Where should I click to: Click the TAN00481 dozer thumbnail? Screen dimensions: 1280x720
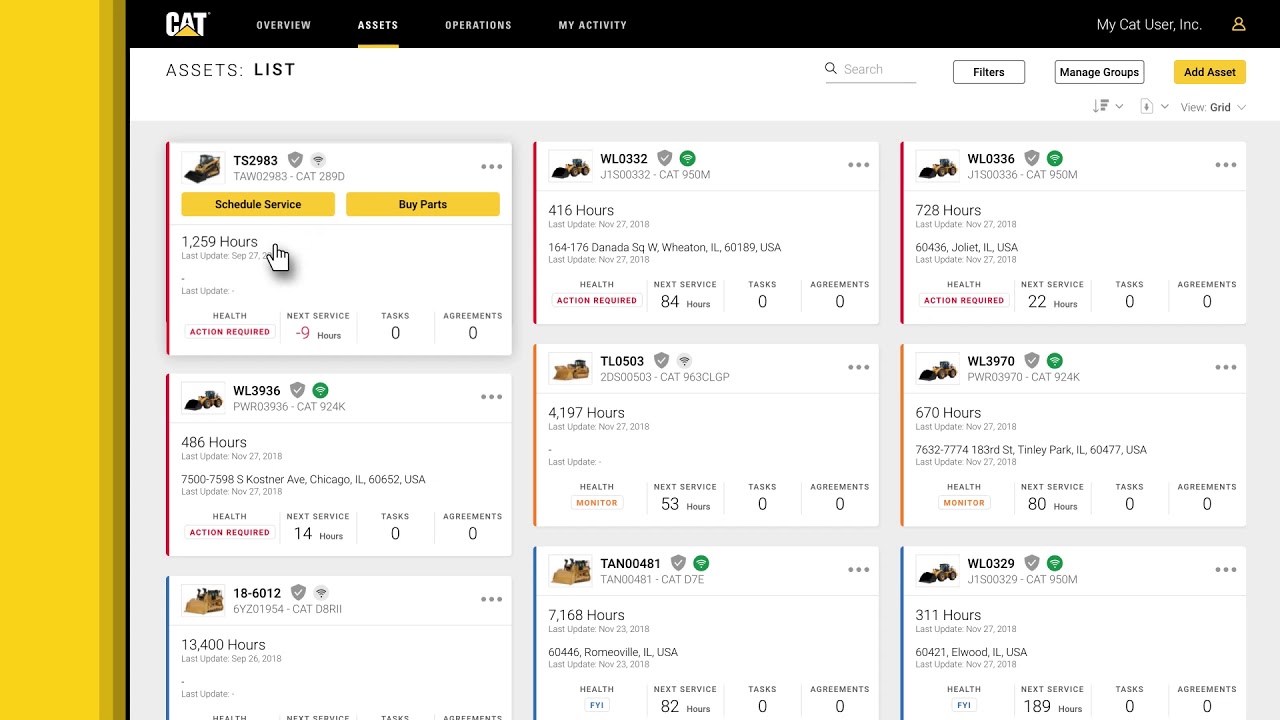570,570
